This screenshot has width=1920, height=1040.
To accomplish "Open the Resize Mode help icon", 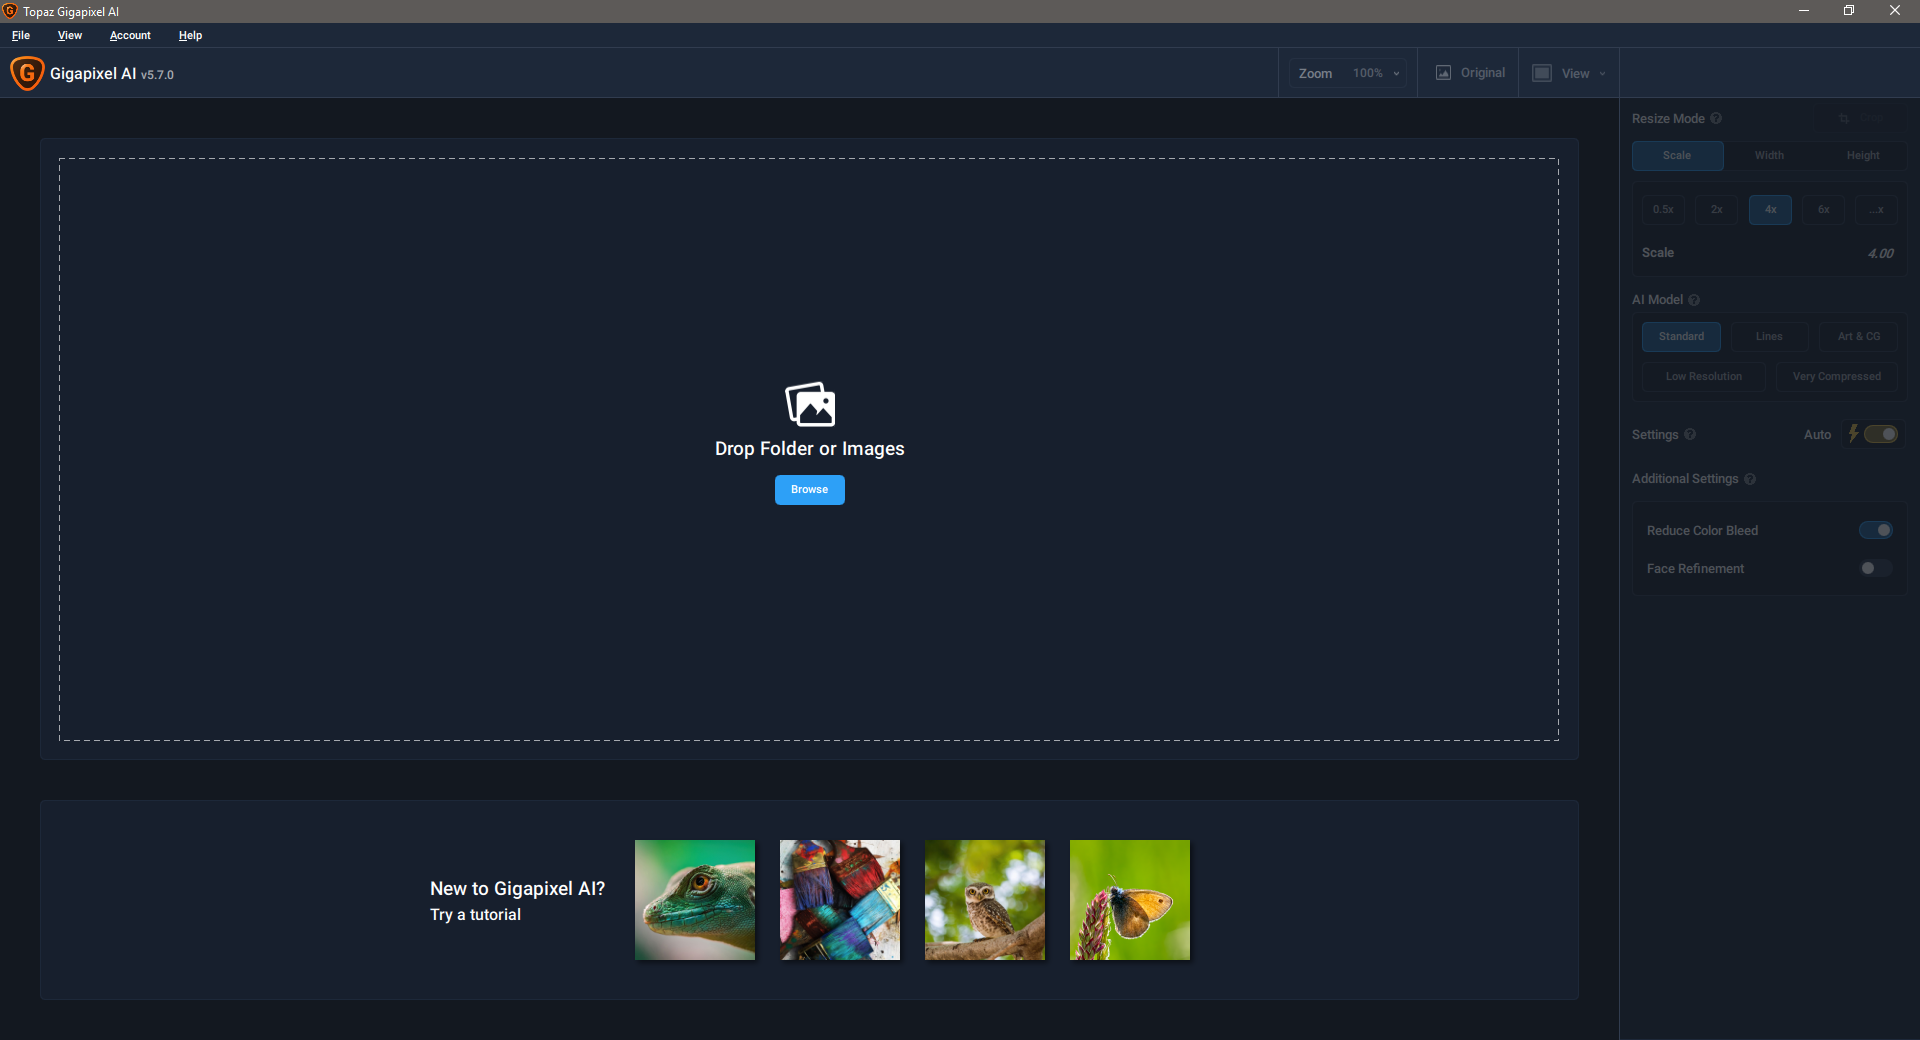I will click(x=1716, y=118).
